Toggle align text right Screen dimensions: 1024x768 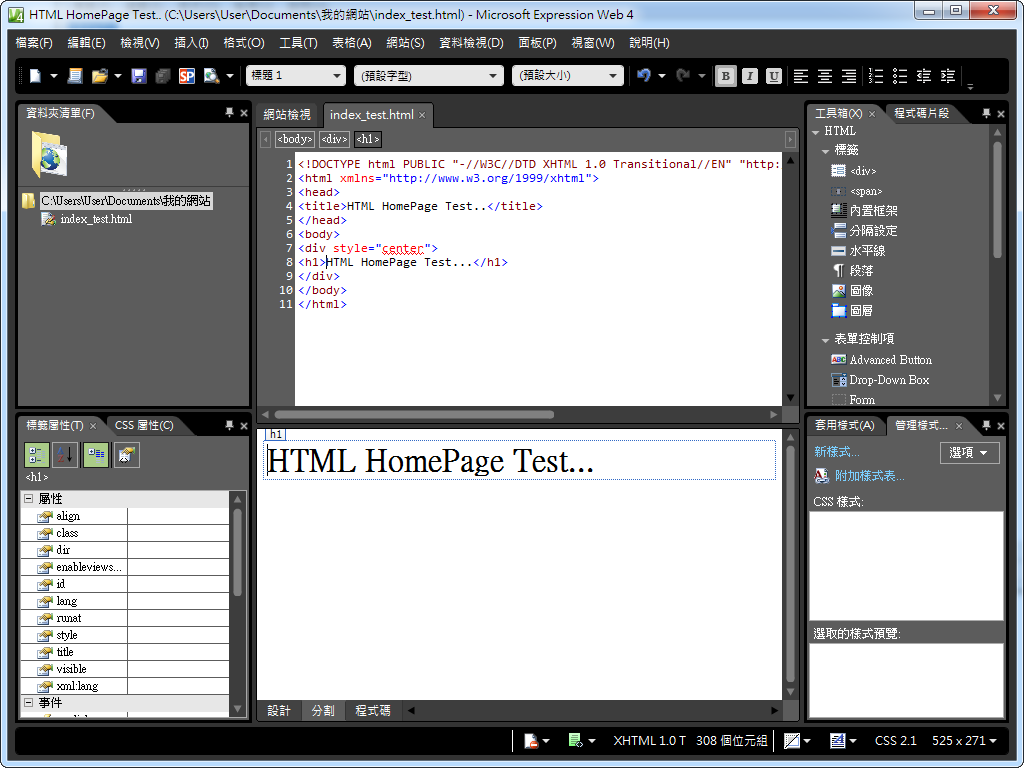coord(849,76)
